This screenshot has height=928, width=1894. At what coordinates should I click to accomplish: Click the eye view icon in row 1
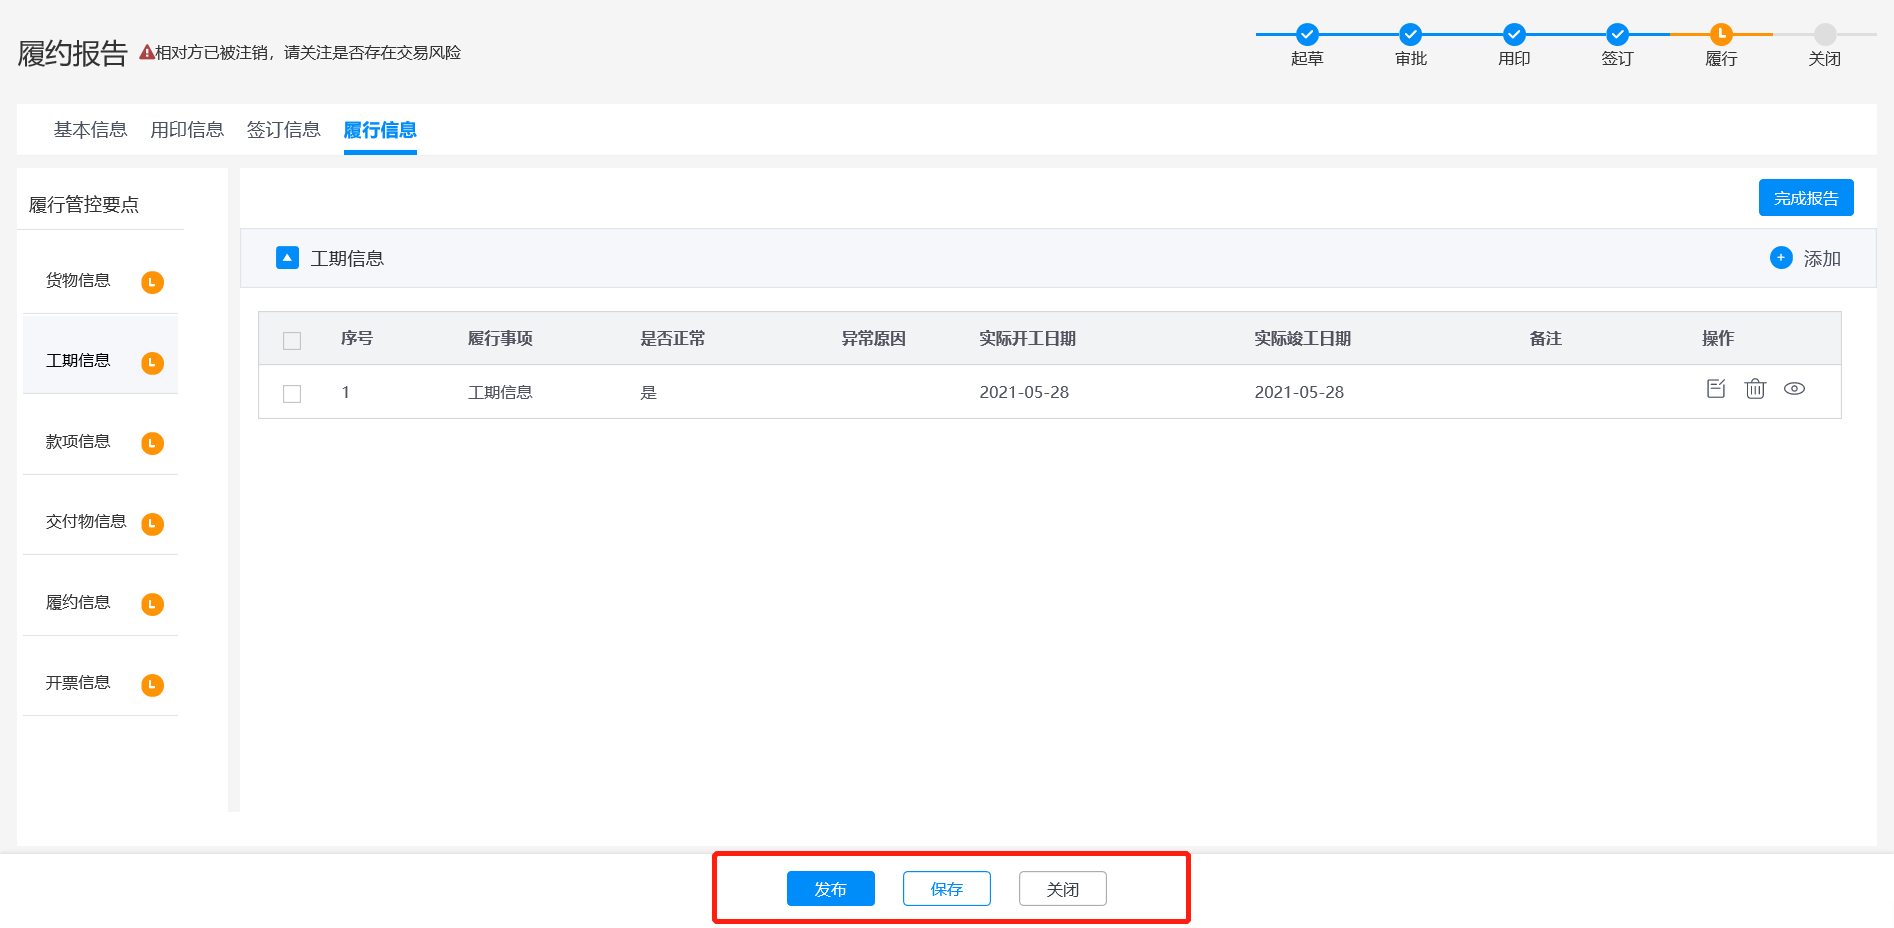pos(1794,389)
